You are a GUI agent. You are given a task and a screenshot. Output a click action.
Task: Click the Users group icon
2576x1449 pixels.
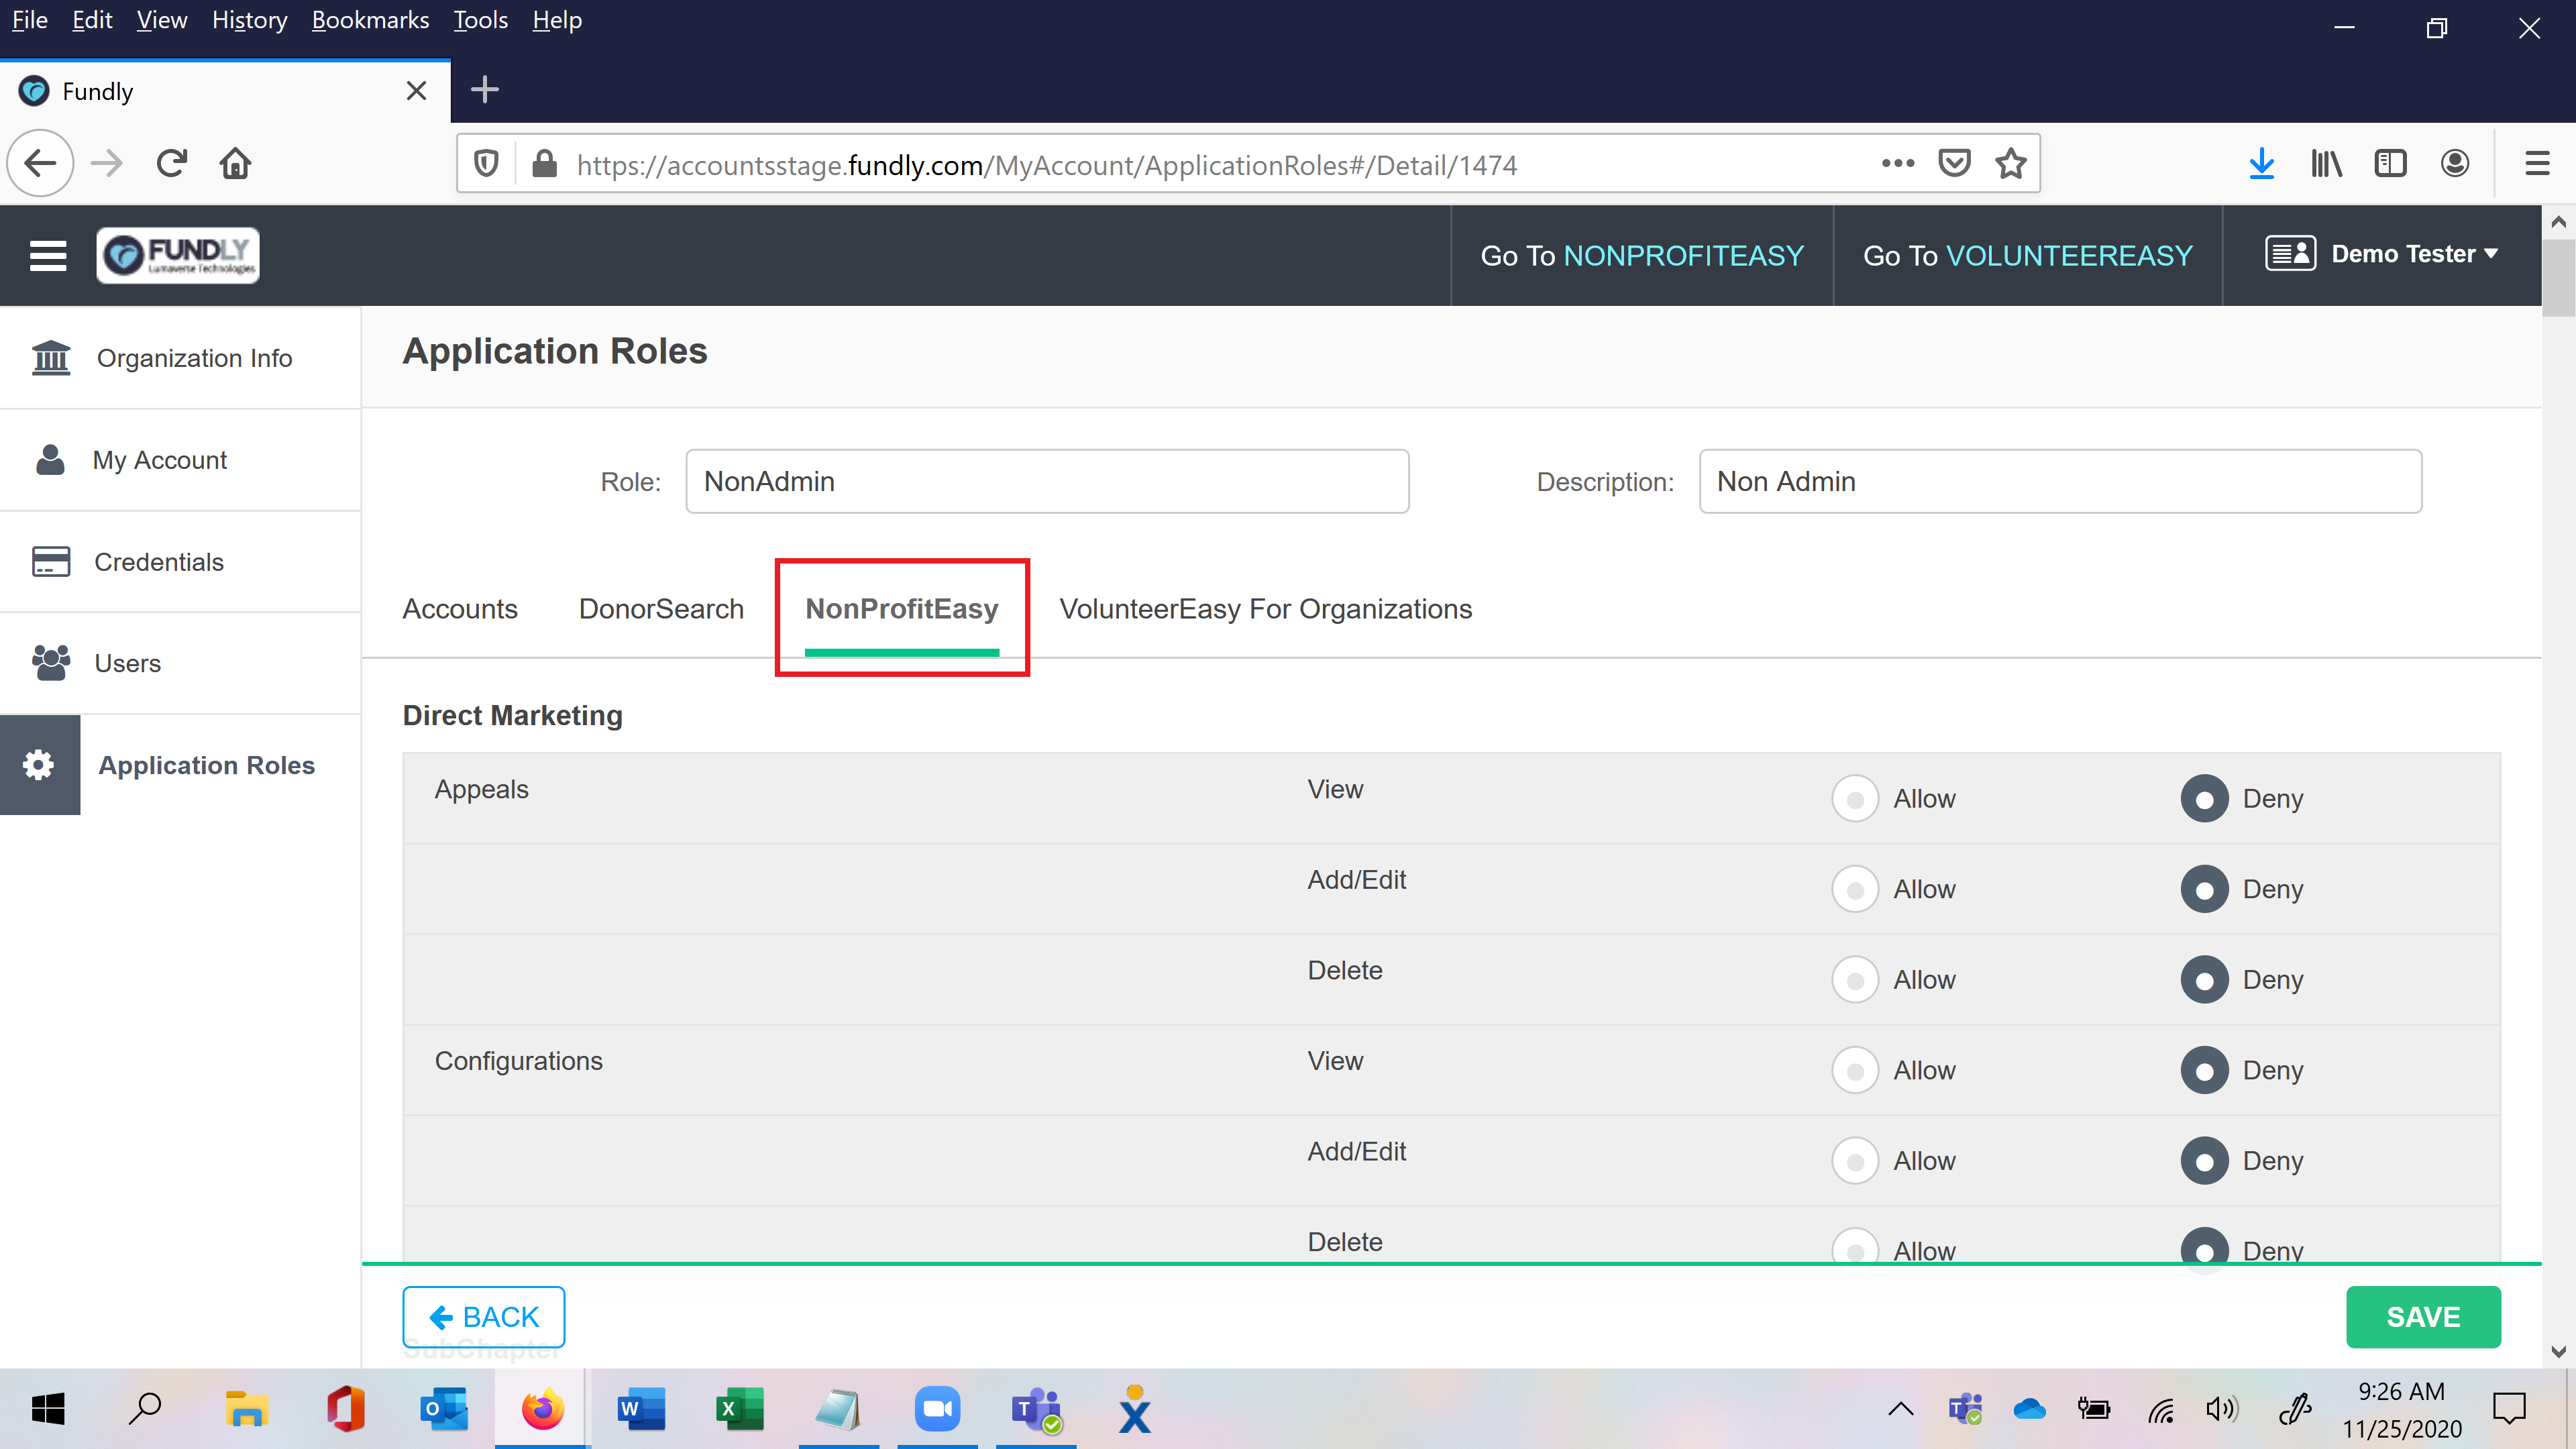51,663
